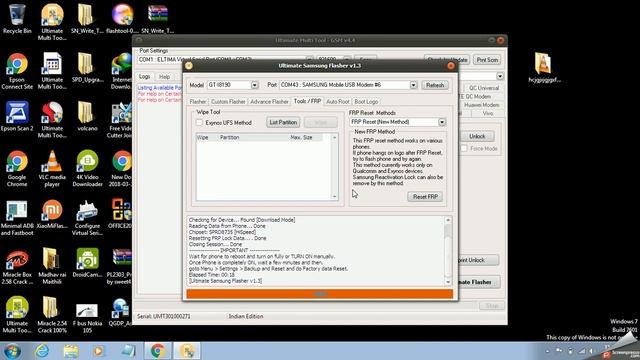
Task: Launch Epson Scan 2 desktop icon
Action: (17, 116)
